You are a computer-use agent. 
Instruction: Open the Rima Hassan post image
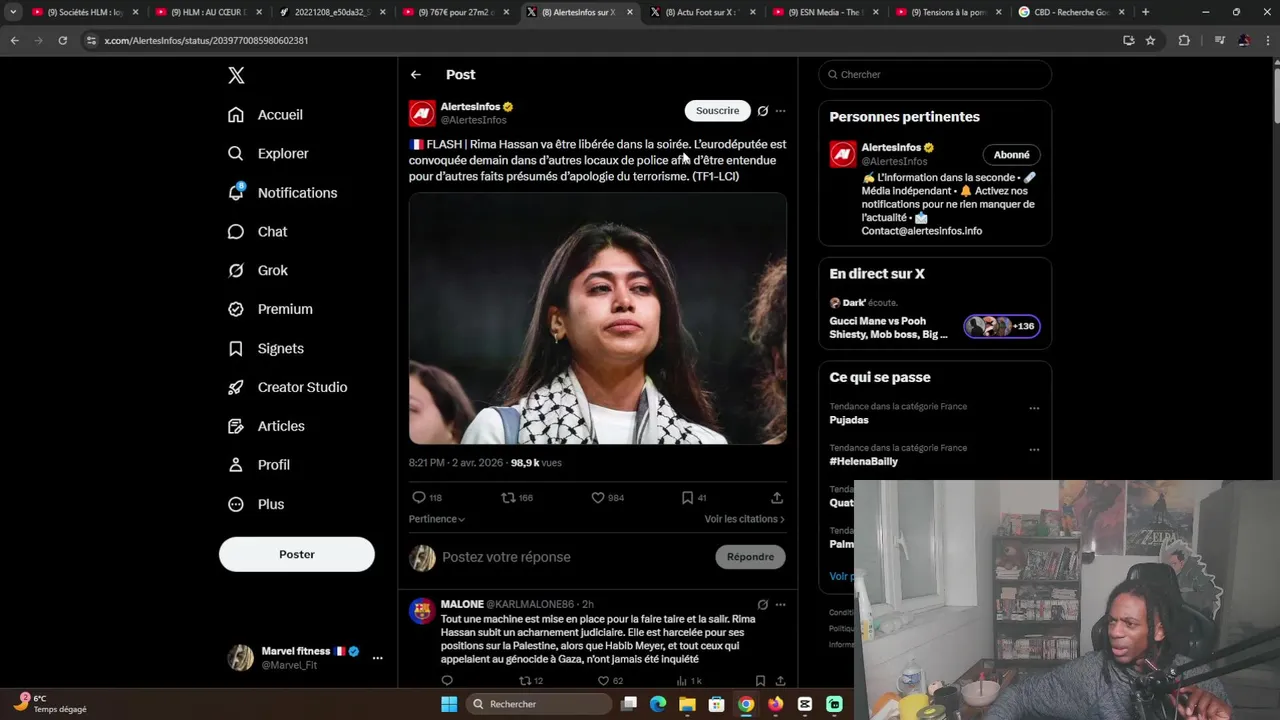point(598,319)
